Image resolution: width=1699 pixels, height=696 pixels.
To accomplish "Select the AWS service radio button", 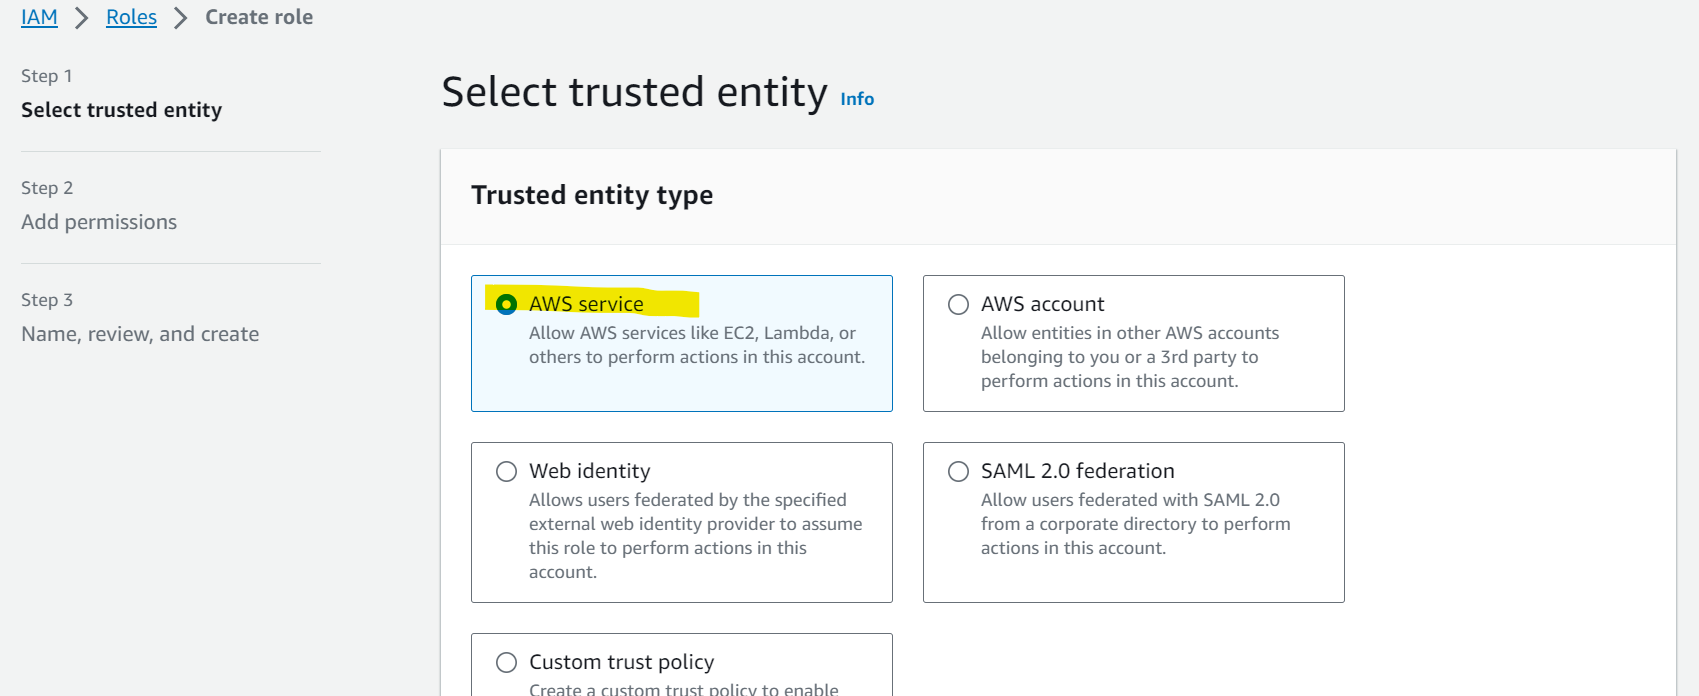I will [x=507, y=304].
